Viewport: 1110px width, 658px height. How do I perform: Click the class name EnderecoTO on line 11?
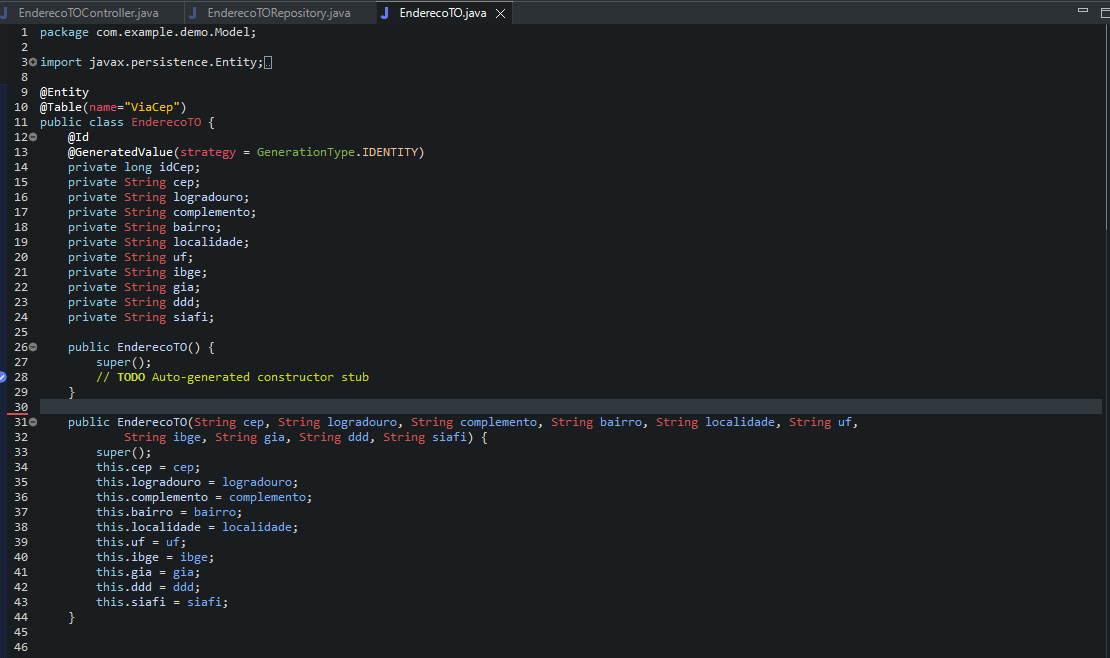click(x=165, y=121)
